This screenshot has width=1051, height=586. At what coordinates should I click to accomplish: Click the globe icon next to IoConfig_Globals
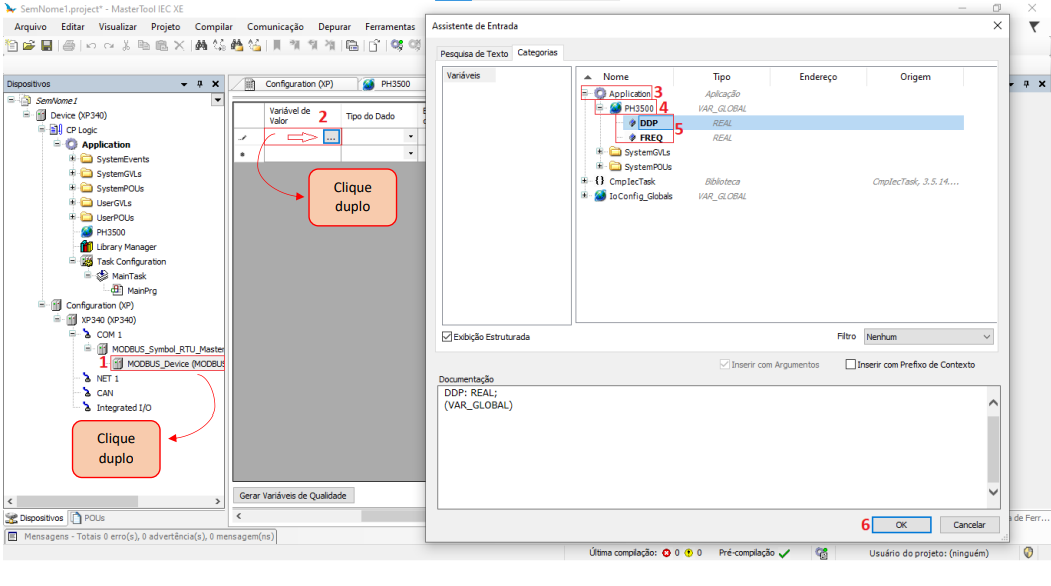[x=600, y=196]
